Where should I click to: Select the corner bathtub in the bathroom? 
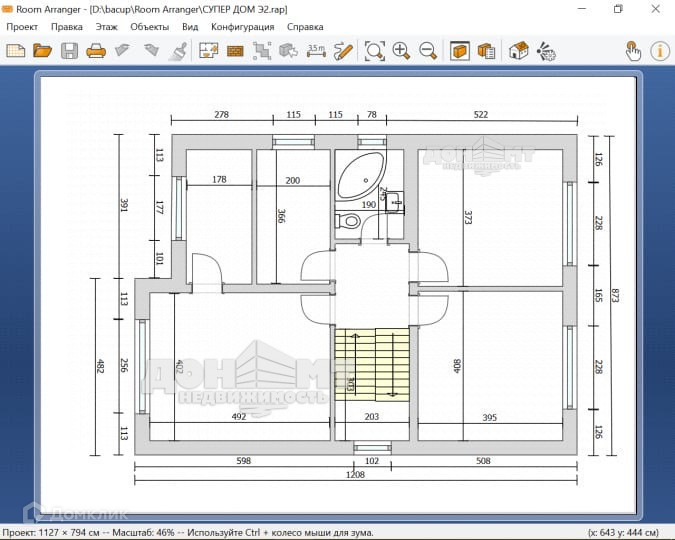(360, 177)
